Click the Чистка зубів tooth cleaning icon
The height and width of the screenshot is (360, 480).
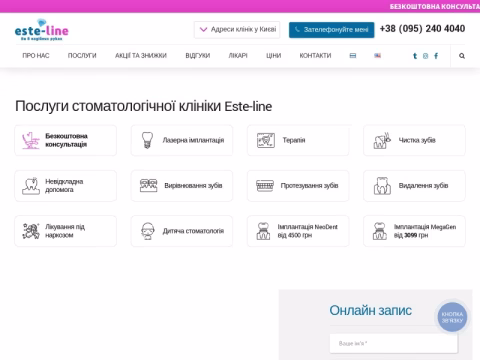382,140
